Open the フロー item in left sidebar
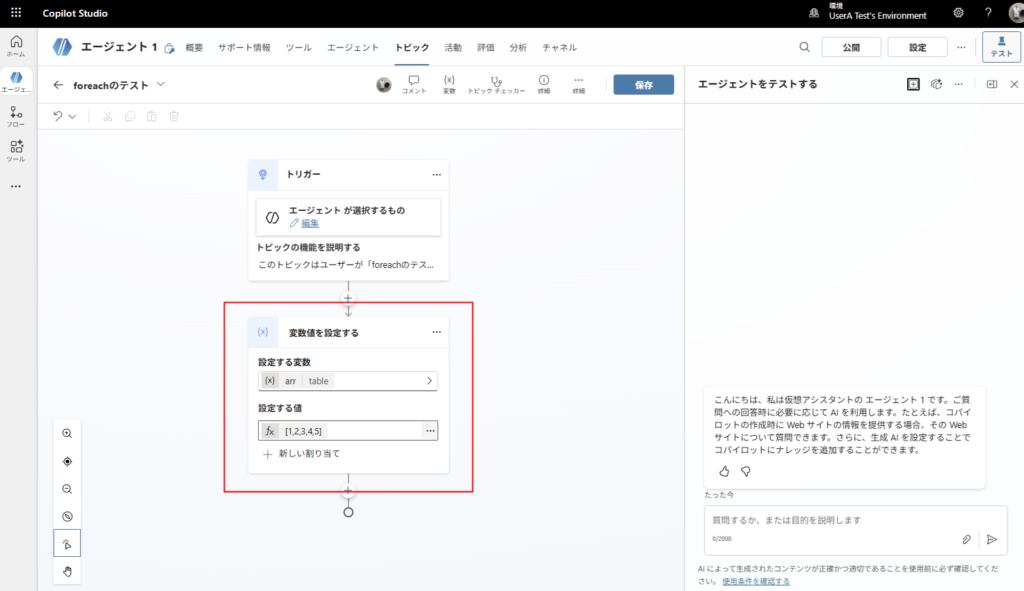This screenshot has width=1024, height=591. pos(16,117)
